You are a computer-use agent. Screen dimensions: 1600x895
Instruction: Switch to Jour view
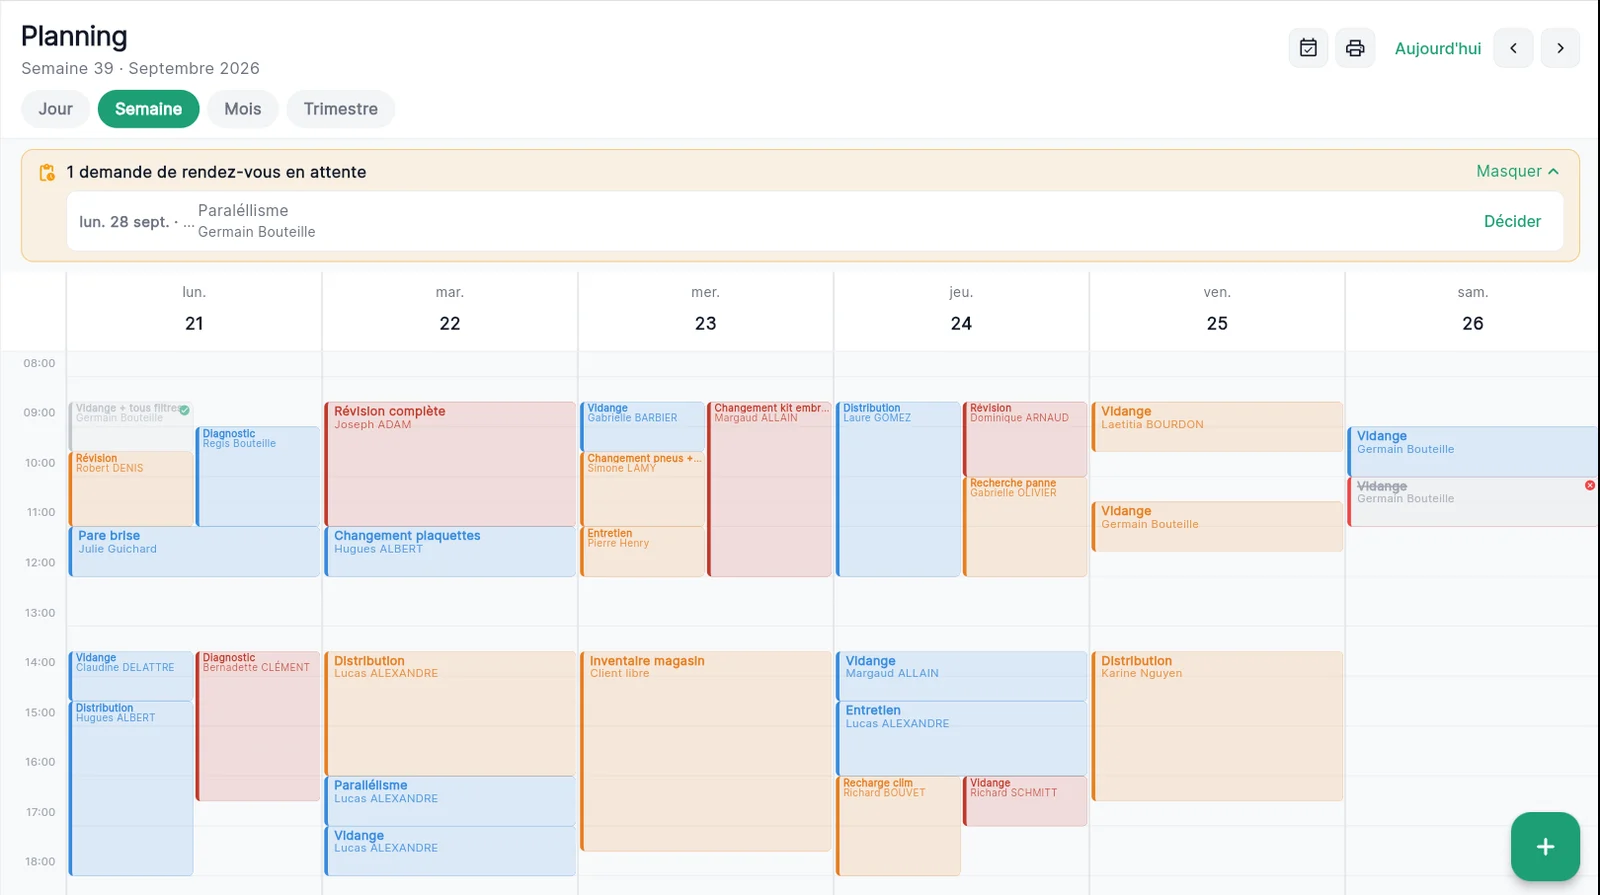coord(55,109)
